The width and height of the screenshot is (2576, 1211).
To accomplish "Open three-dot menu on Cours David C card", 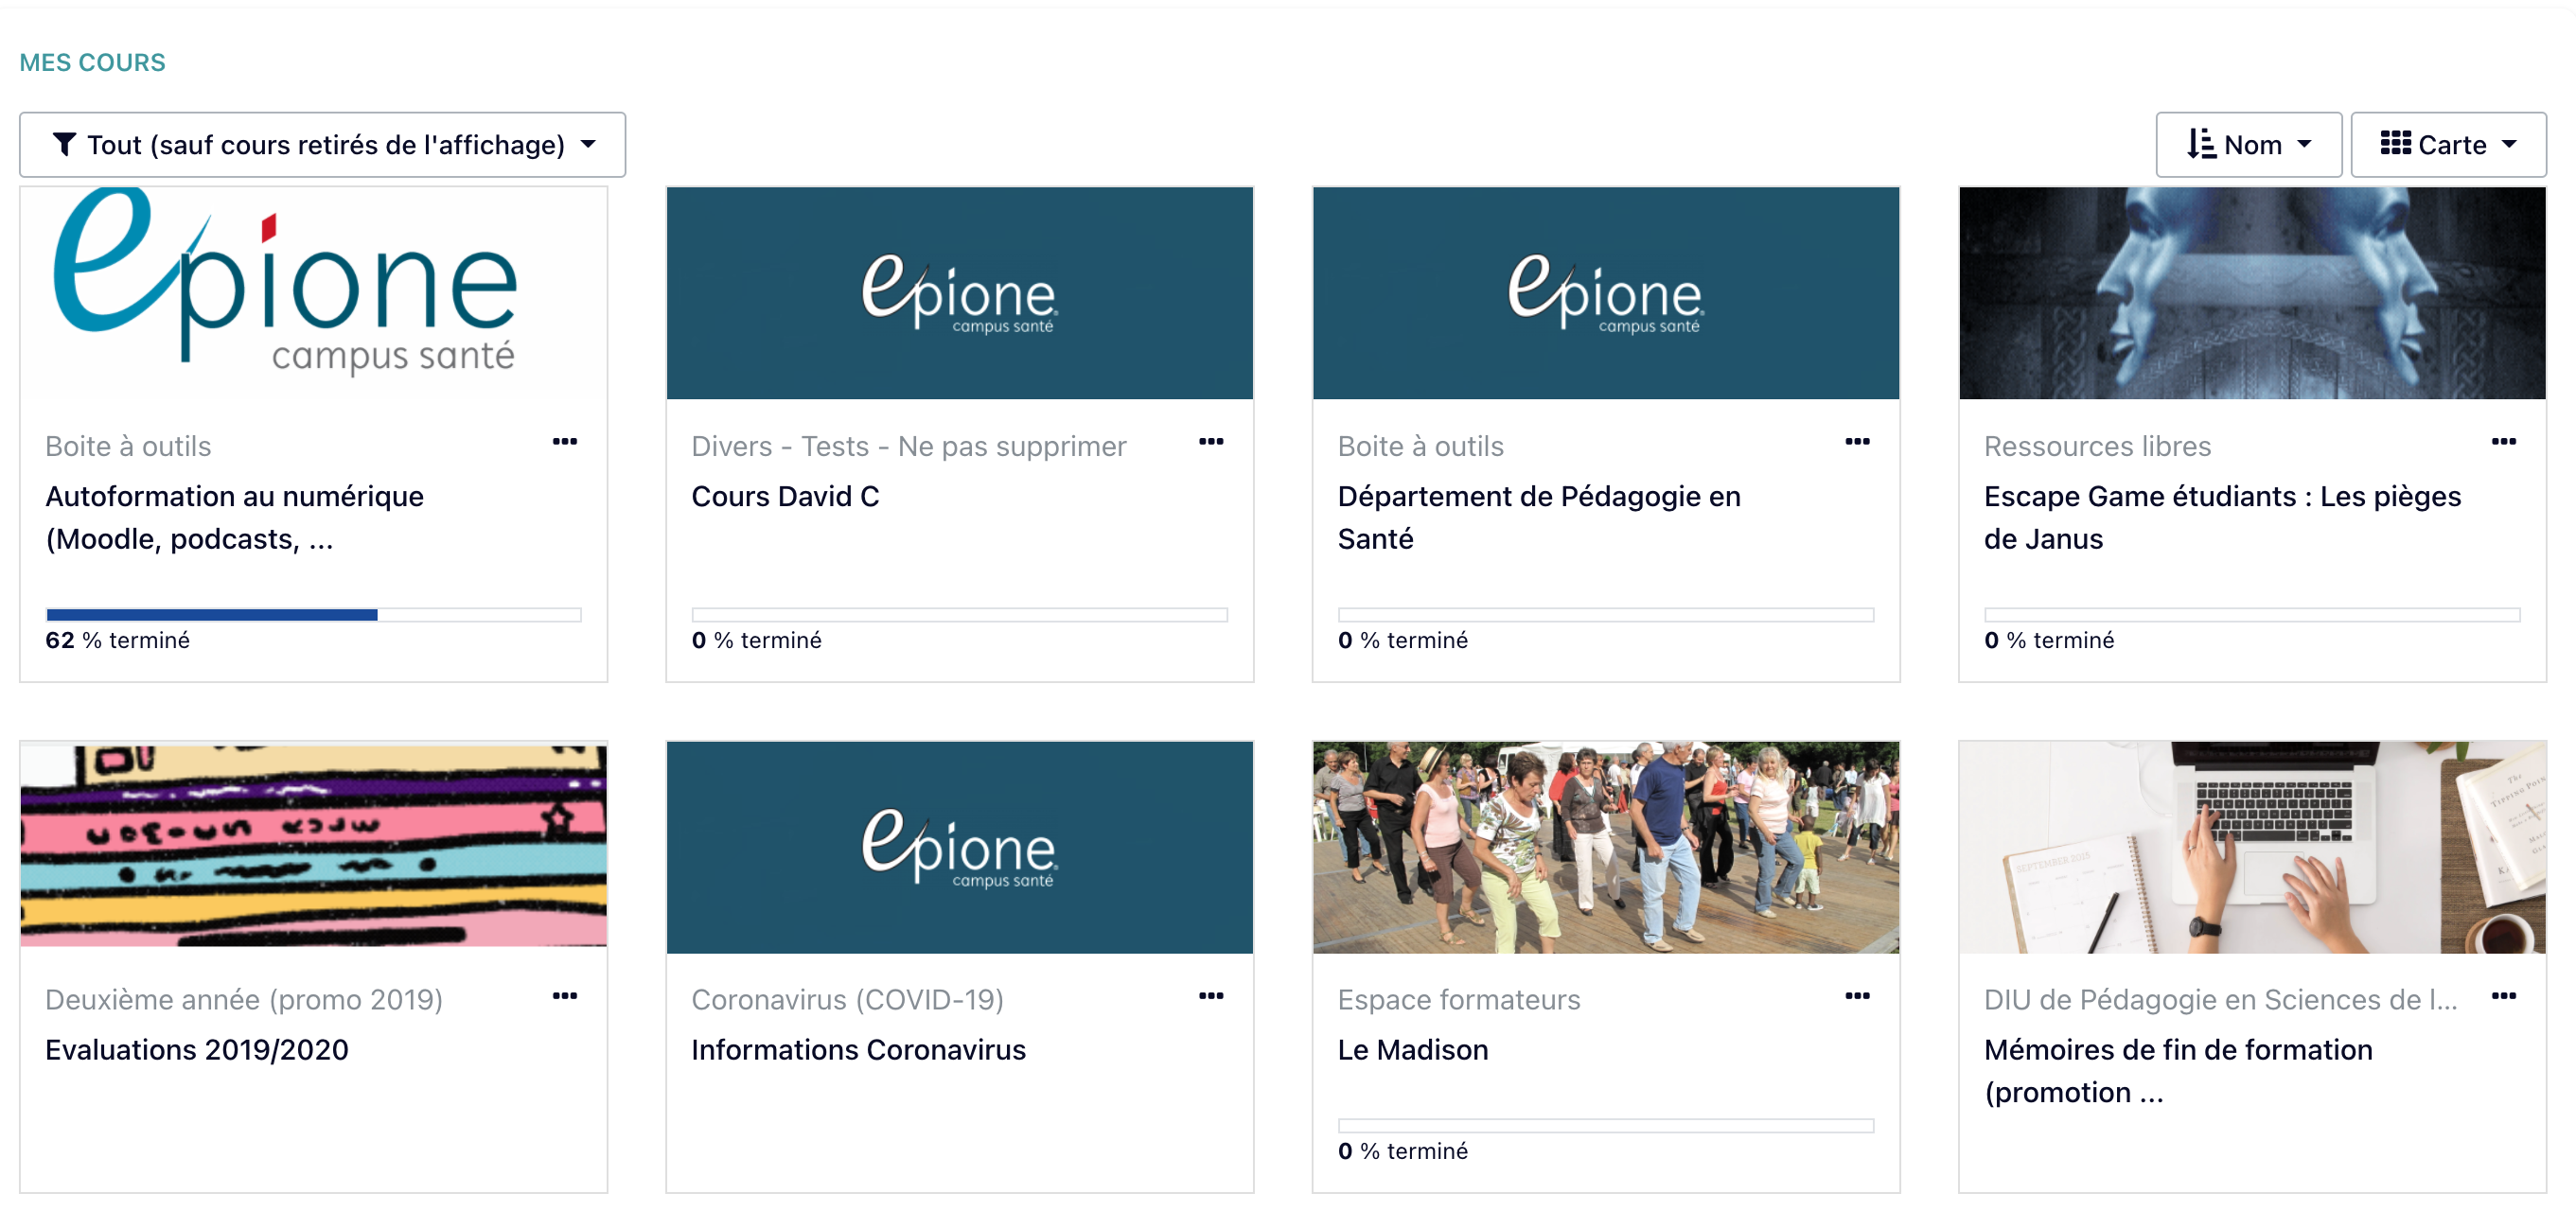I will click(x=1211, y=441).
